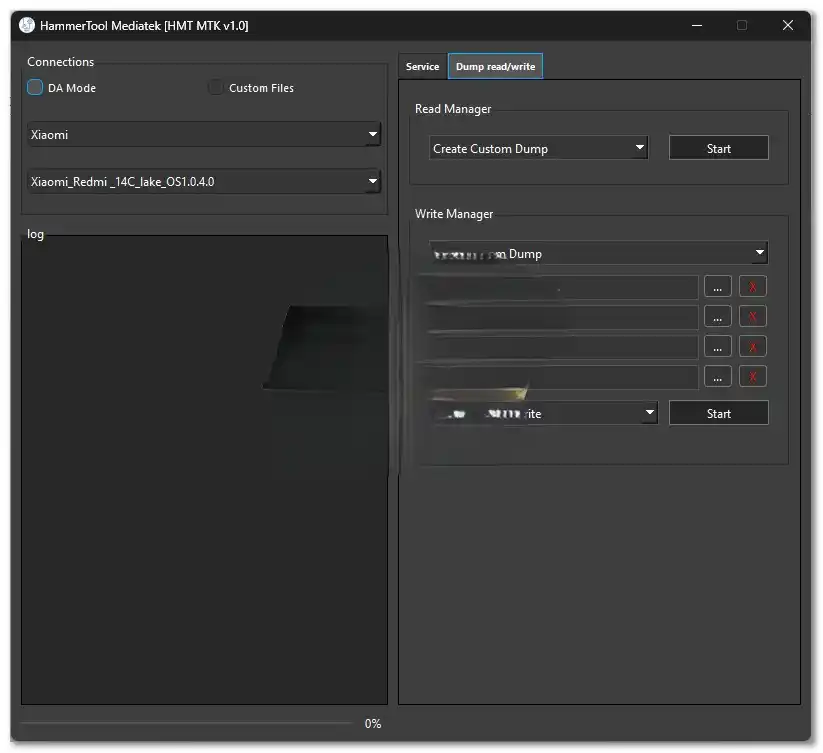Open the Xiaomi_Redmi_14C_lake model dropdown

[x=204, y=182]
